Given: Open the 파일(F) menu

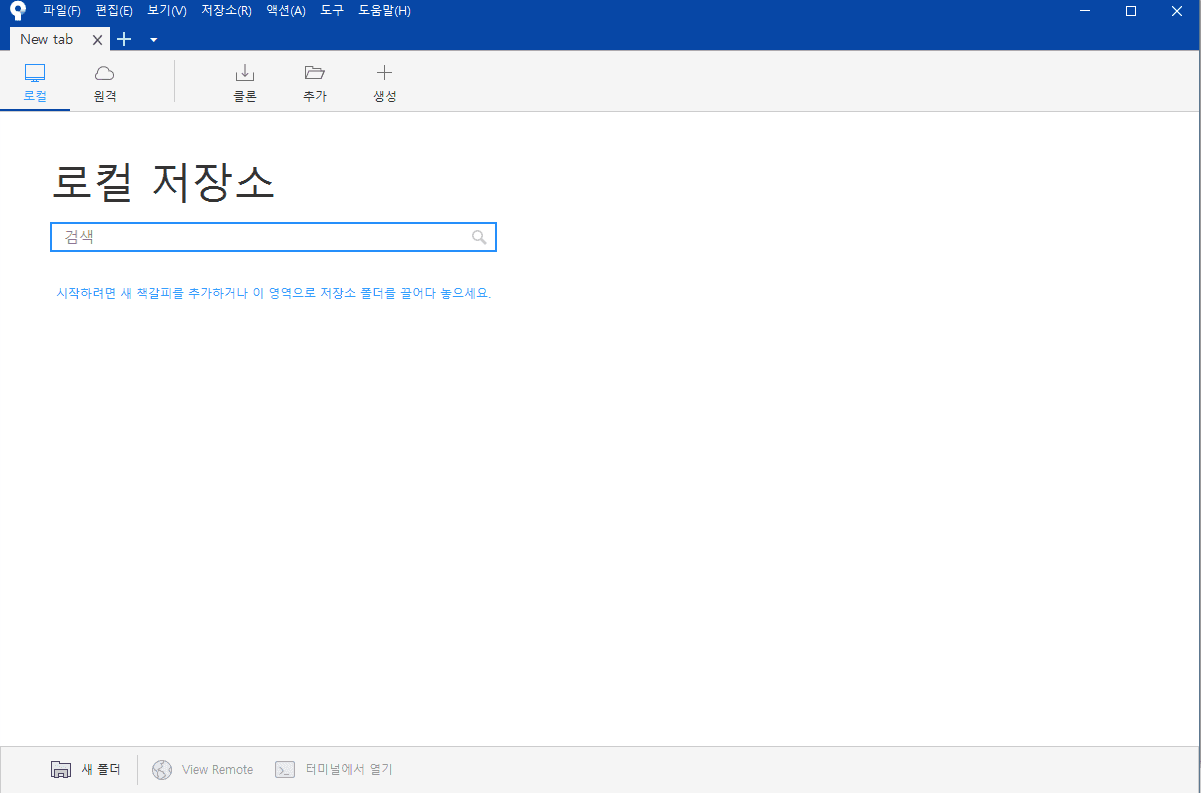Looking at the screenshot, I should [x=62, y=11].
